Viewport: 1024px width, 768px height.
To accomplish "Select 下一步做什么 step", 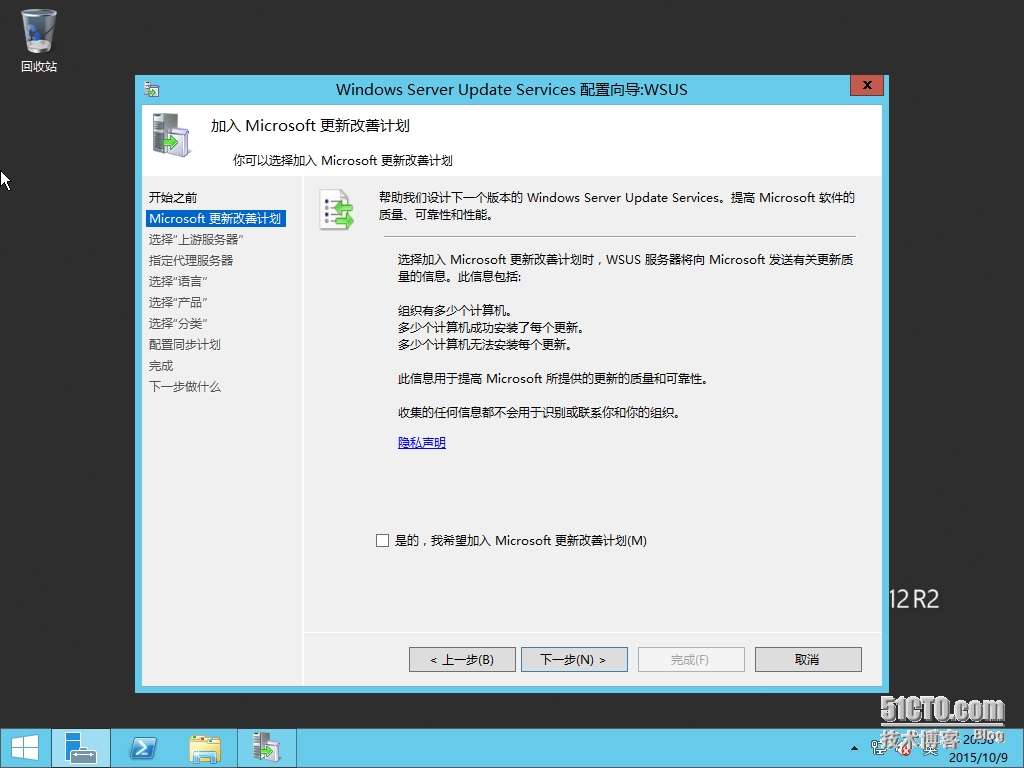I will 185,387.
